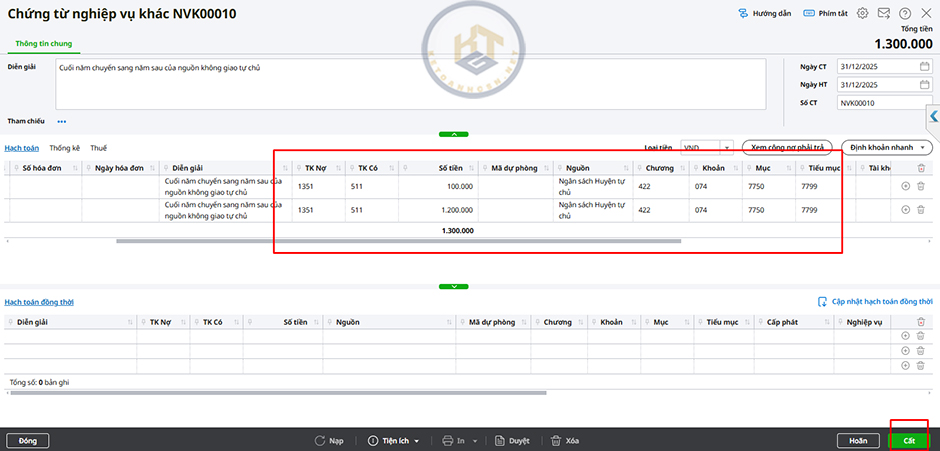Open the Loại tiền VND dropdown

(x=726, y=147)
